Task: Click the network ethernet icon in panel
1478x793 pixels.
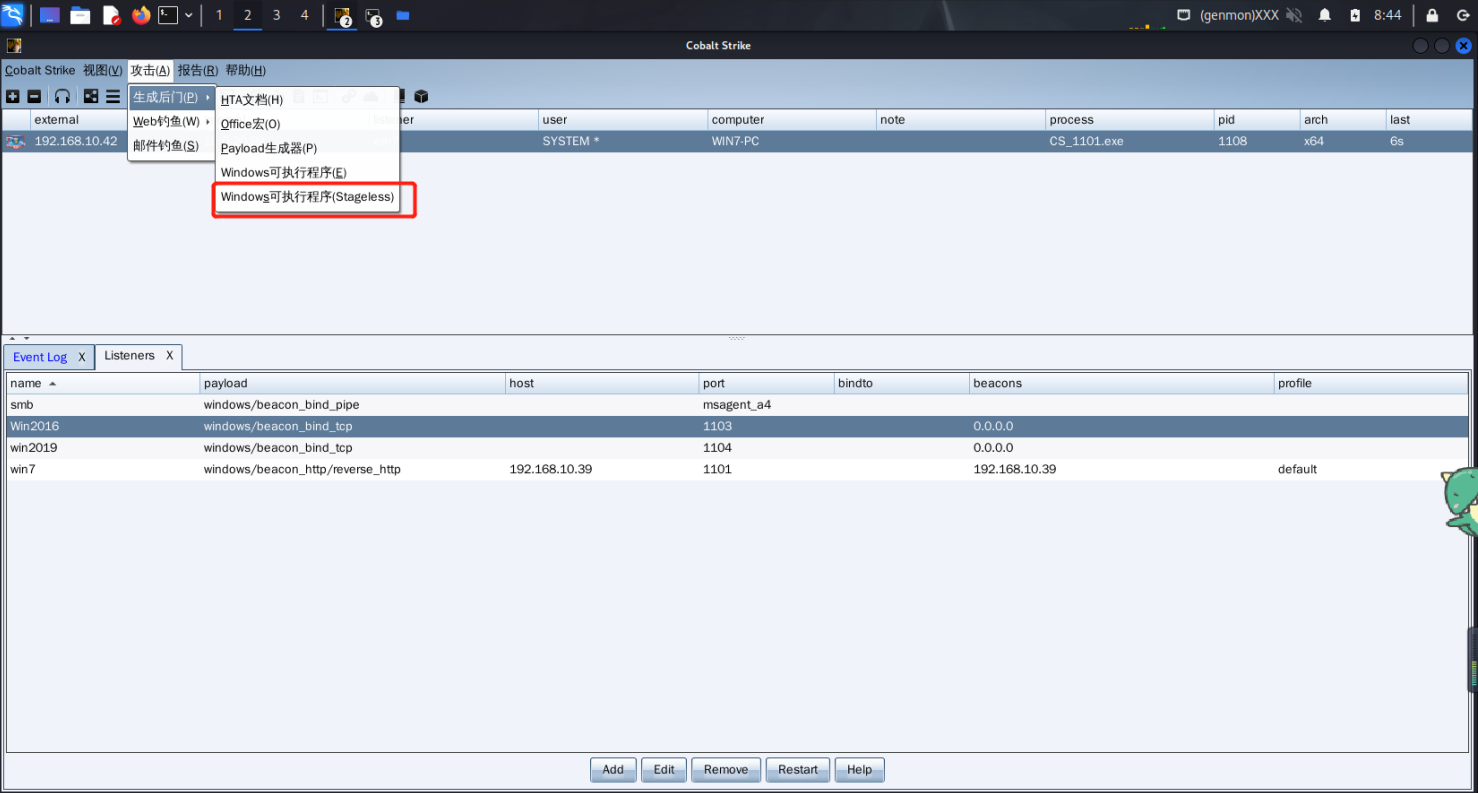Action: coord(1184,15)
